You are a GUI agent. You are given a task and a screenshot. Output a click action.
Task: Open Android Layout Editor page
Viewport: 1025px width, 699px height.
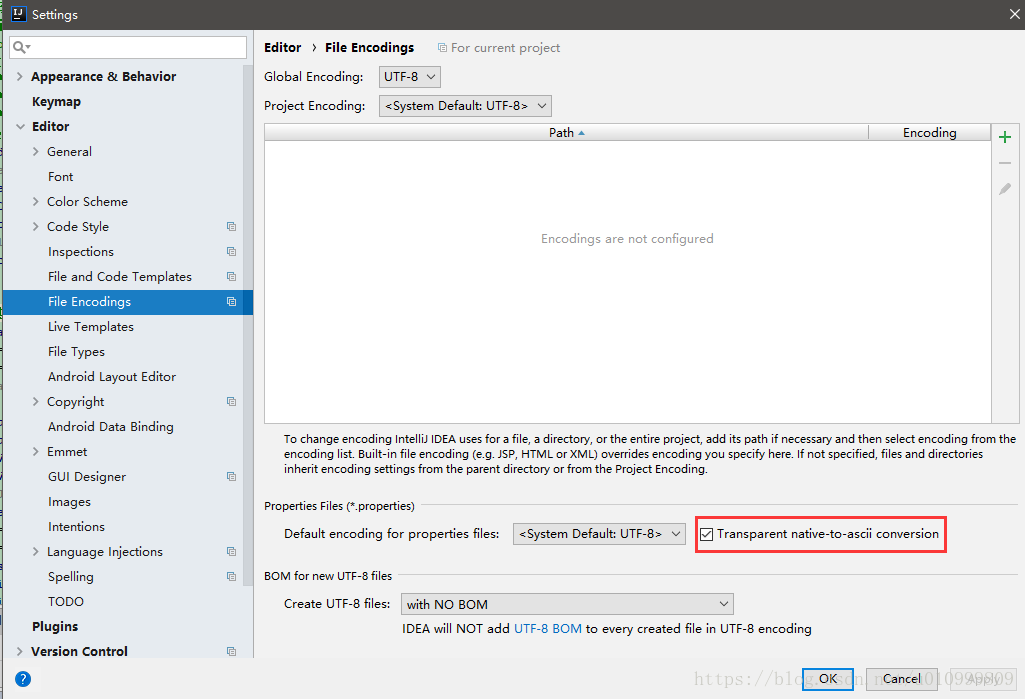112,377
